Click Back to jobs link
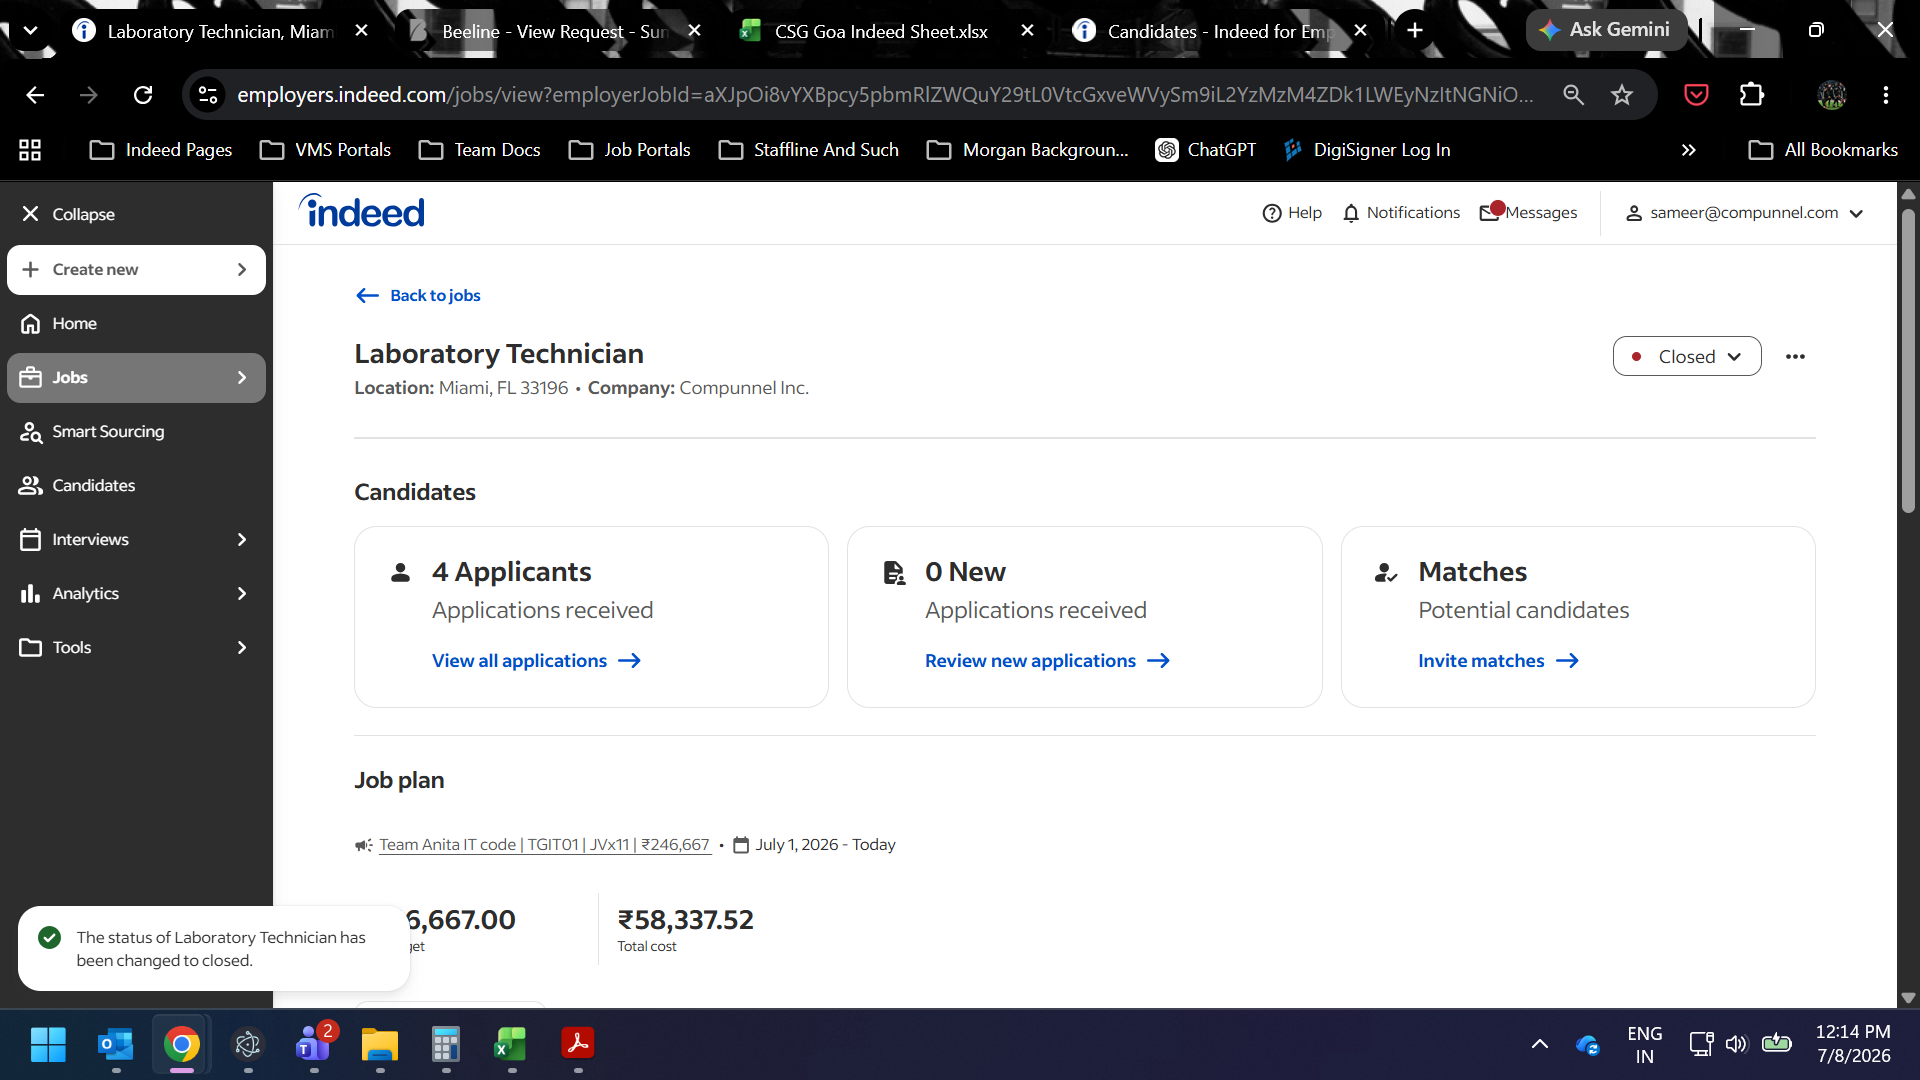The image size is (1920, 1080). tap(418, 296)
